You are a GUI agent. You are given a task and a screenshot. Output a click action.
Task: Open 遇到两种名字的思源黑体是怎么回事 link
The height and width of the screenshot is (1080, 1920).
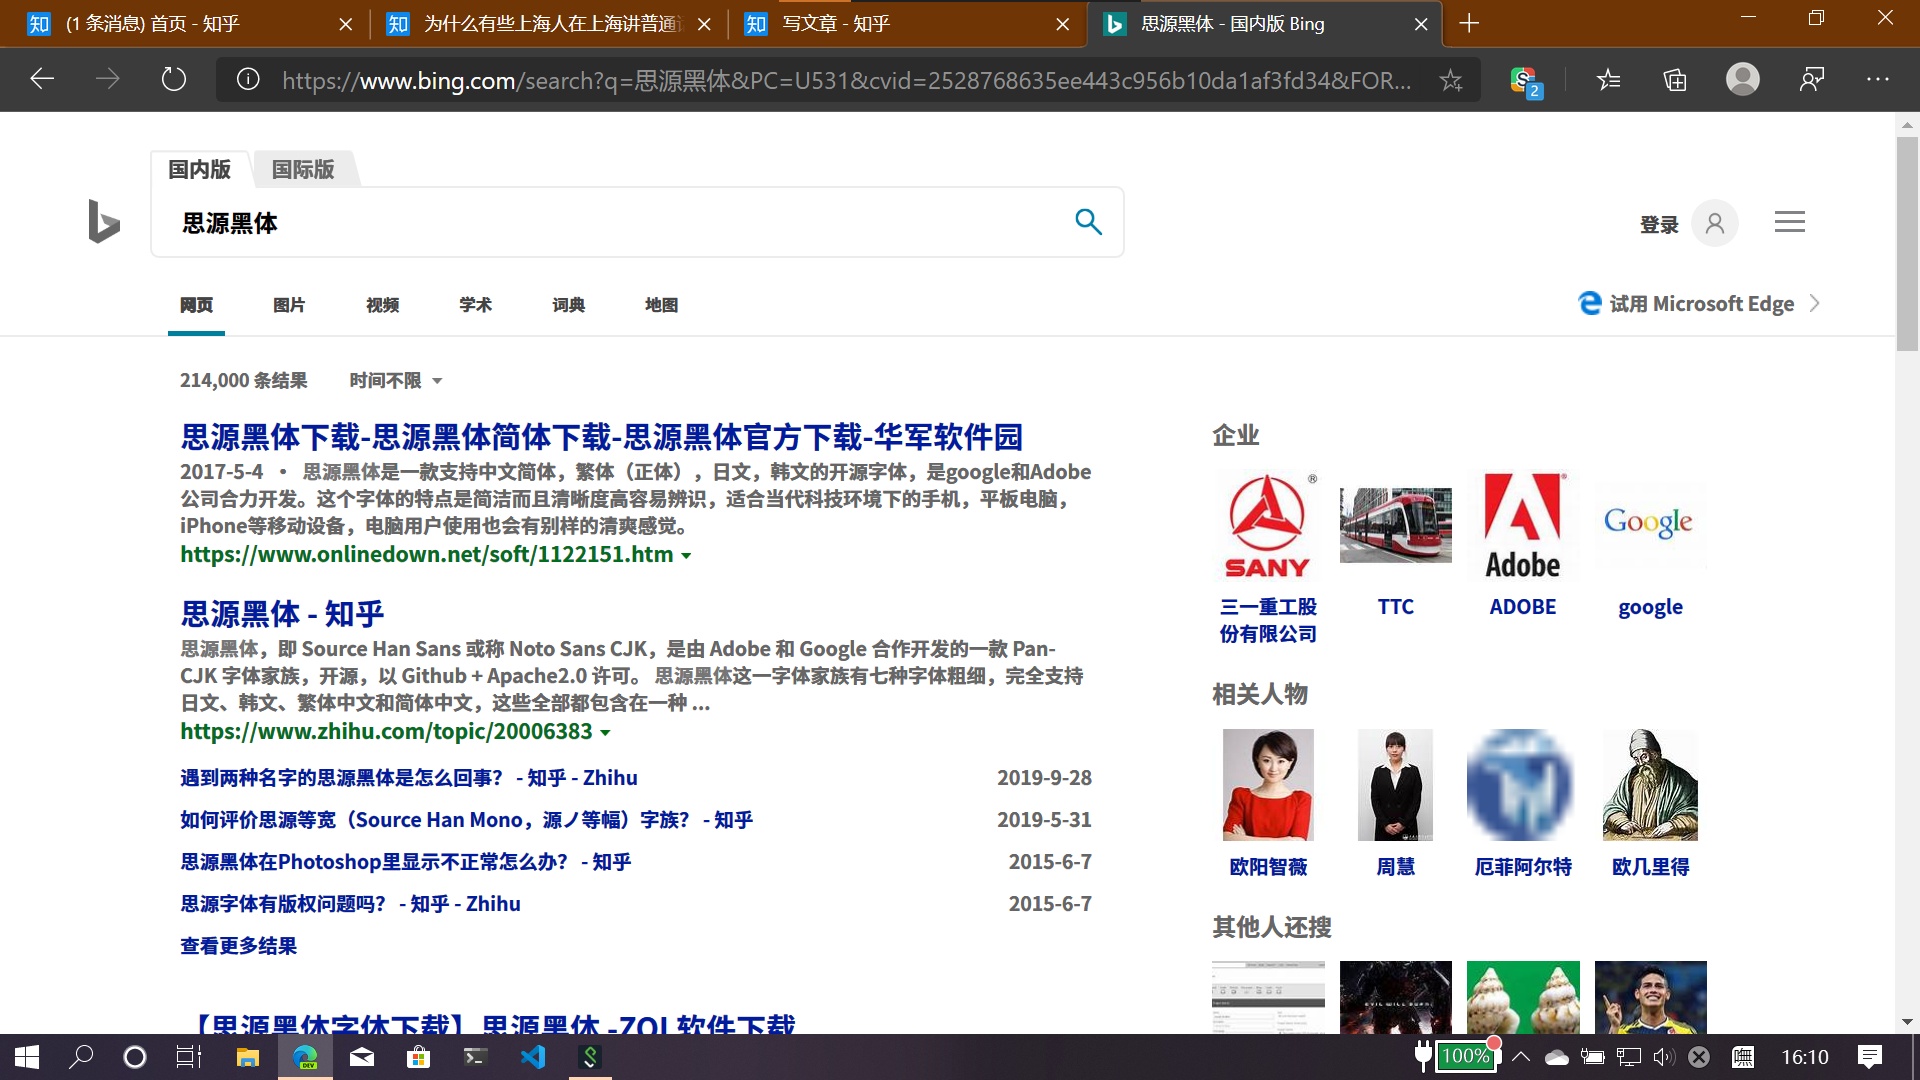pos(408,778)
